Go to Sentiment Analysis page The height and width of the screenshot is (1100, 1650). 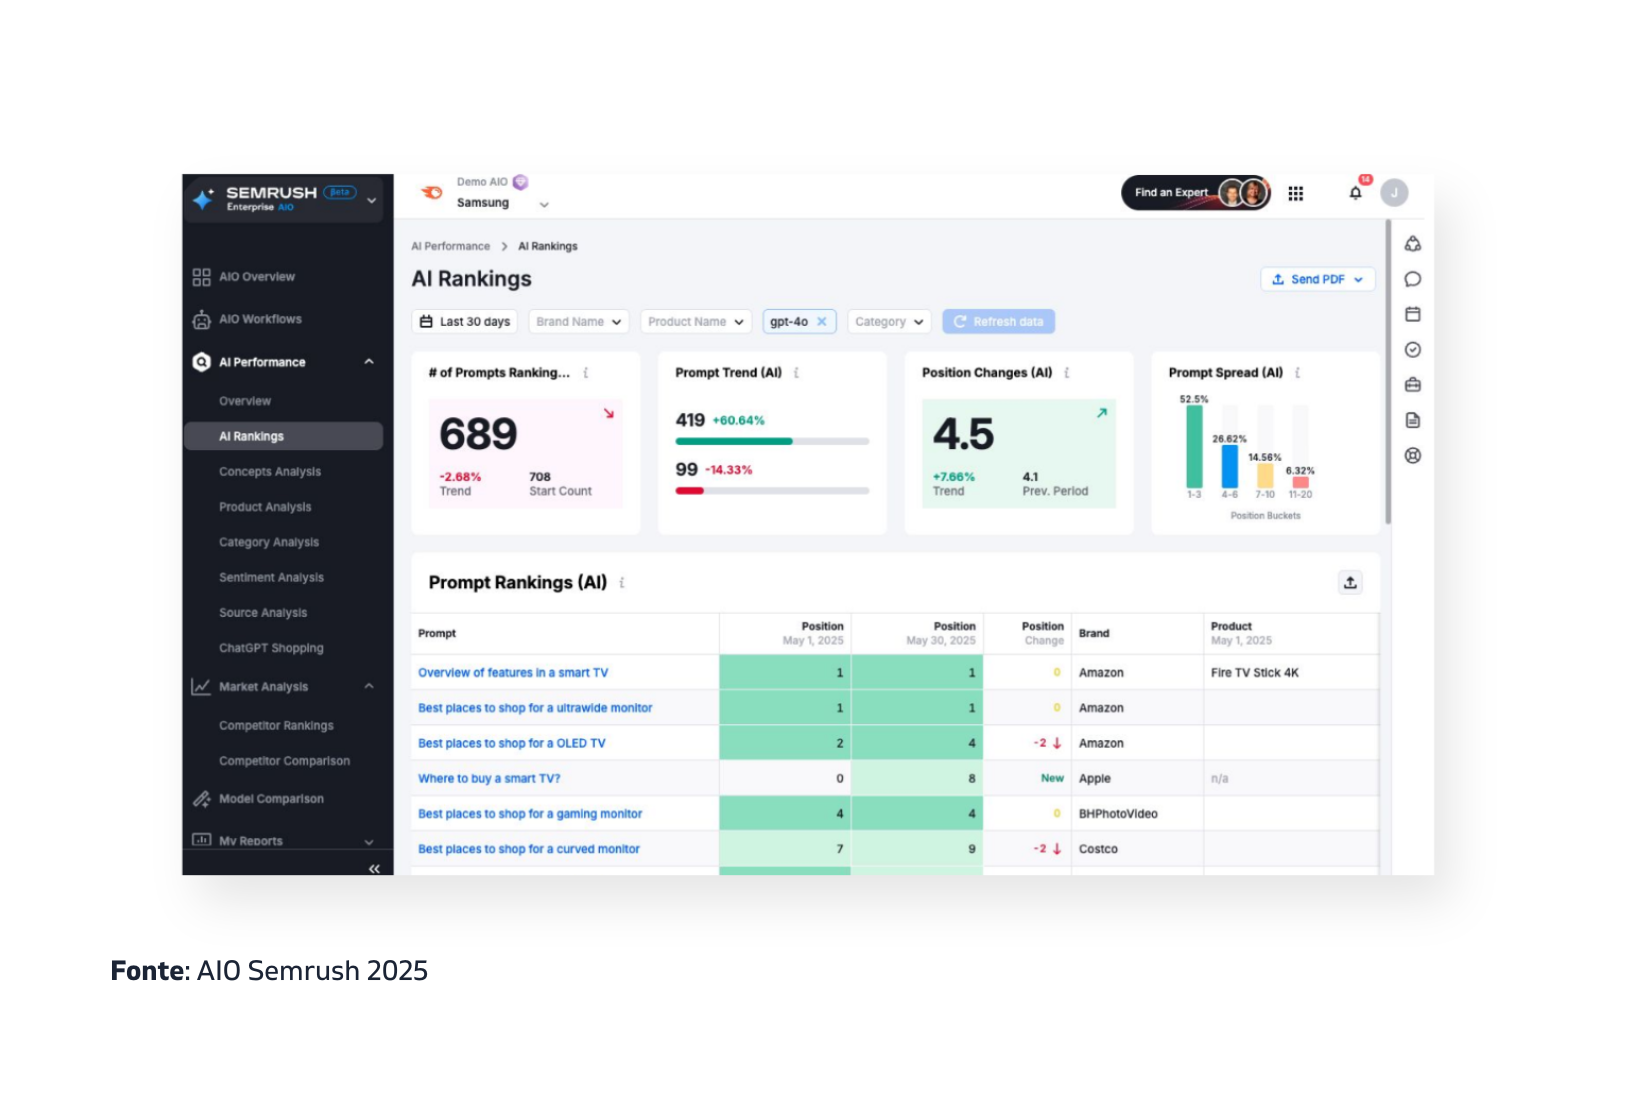271,577
